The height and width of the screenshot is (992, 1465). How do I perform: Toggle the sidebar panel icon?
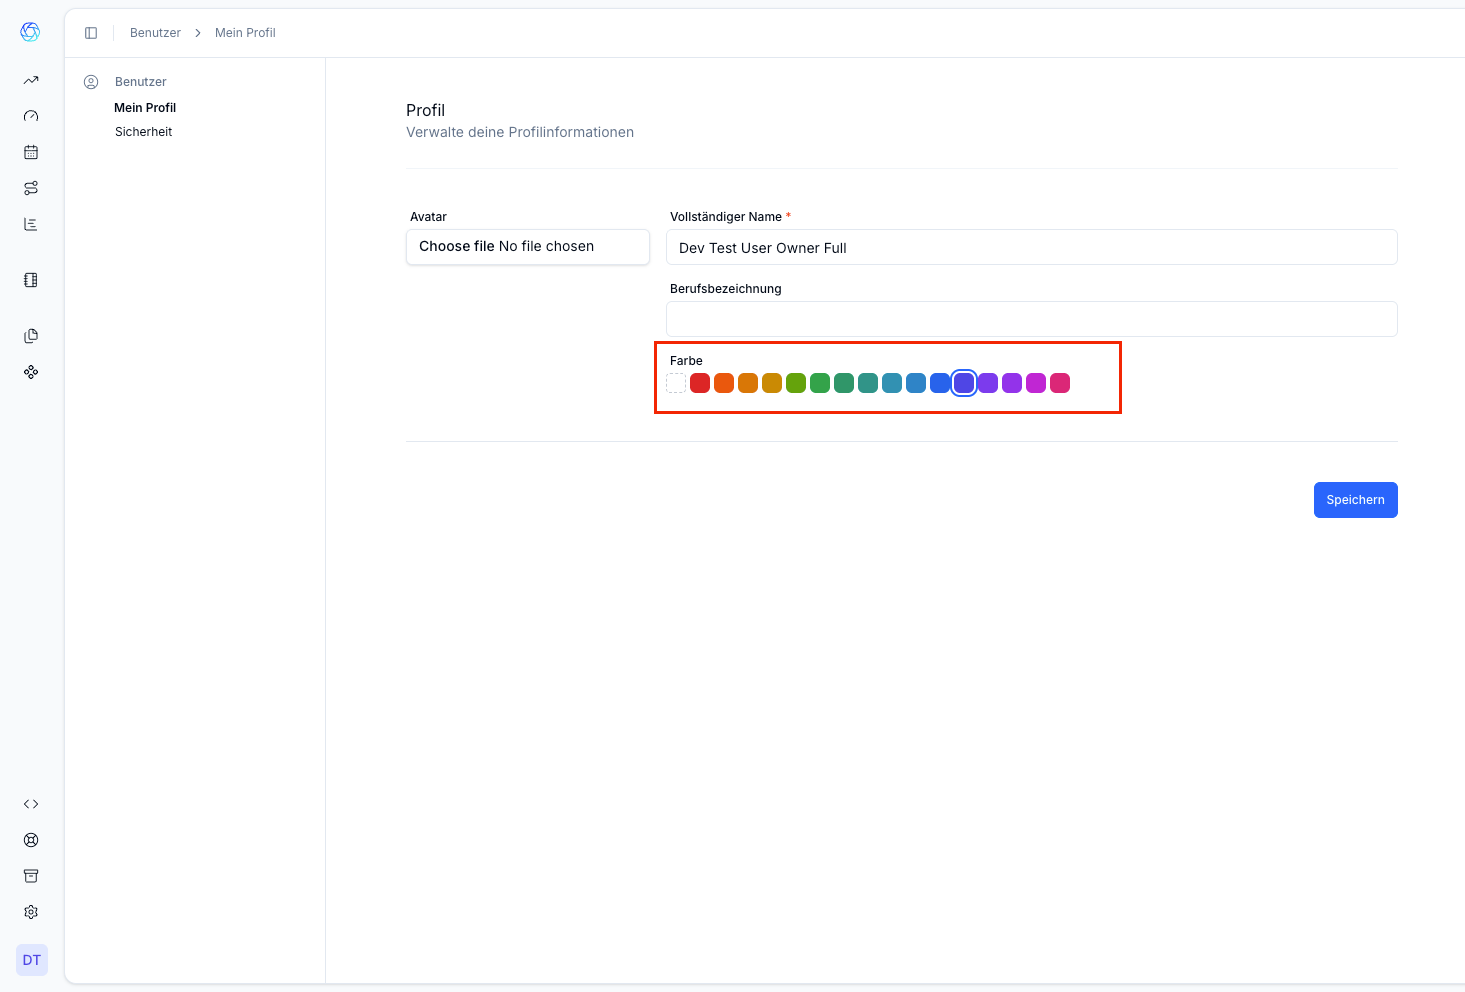point(91,33)
